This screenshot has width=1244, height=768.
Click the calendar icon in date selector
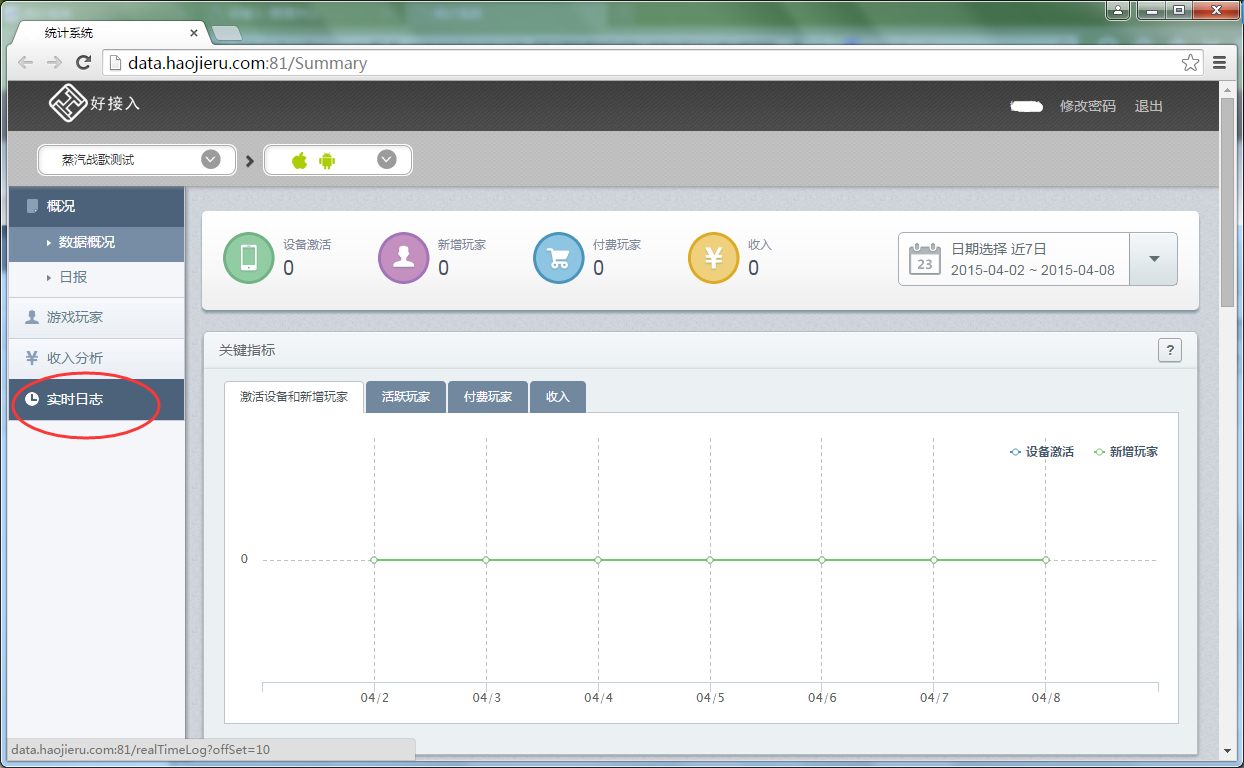925,259
